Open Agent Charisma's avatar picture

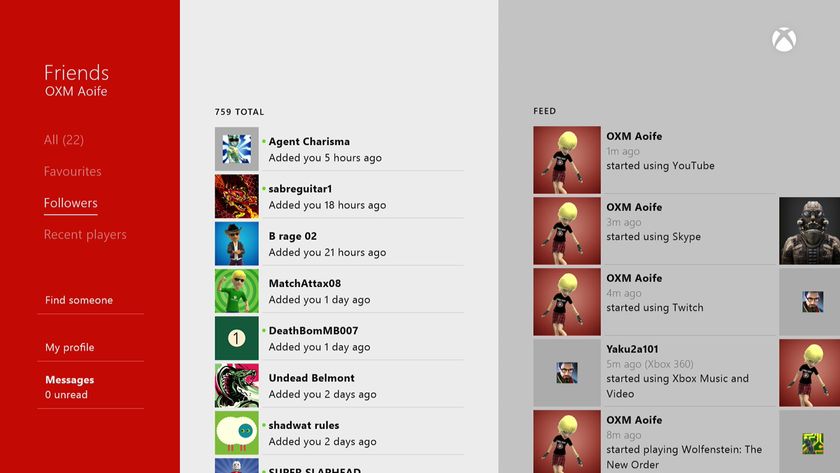(x=237, y=149)
